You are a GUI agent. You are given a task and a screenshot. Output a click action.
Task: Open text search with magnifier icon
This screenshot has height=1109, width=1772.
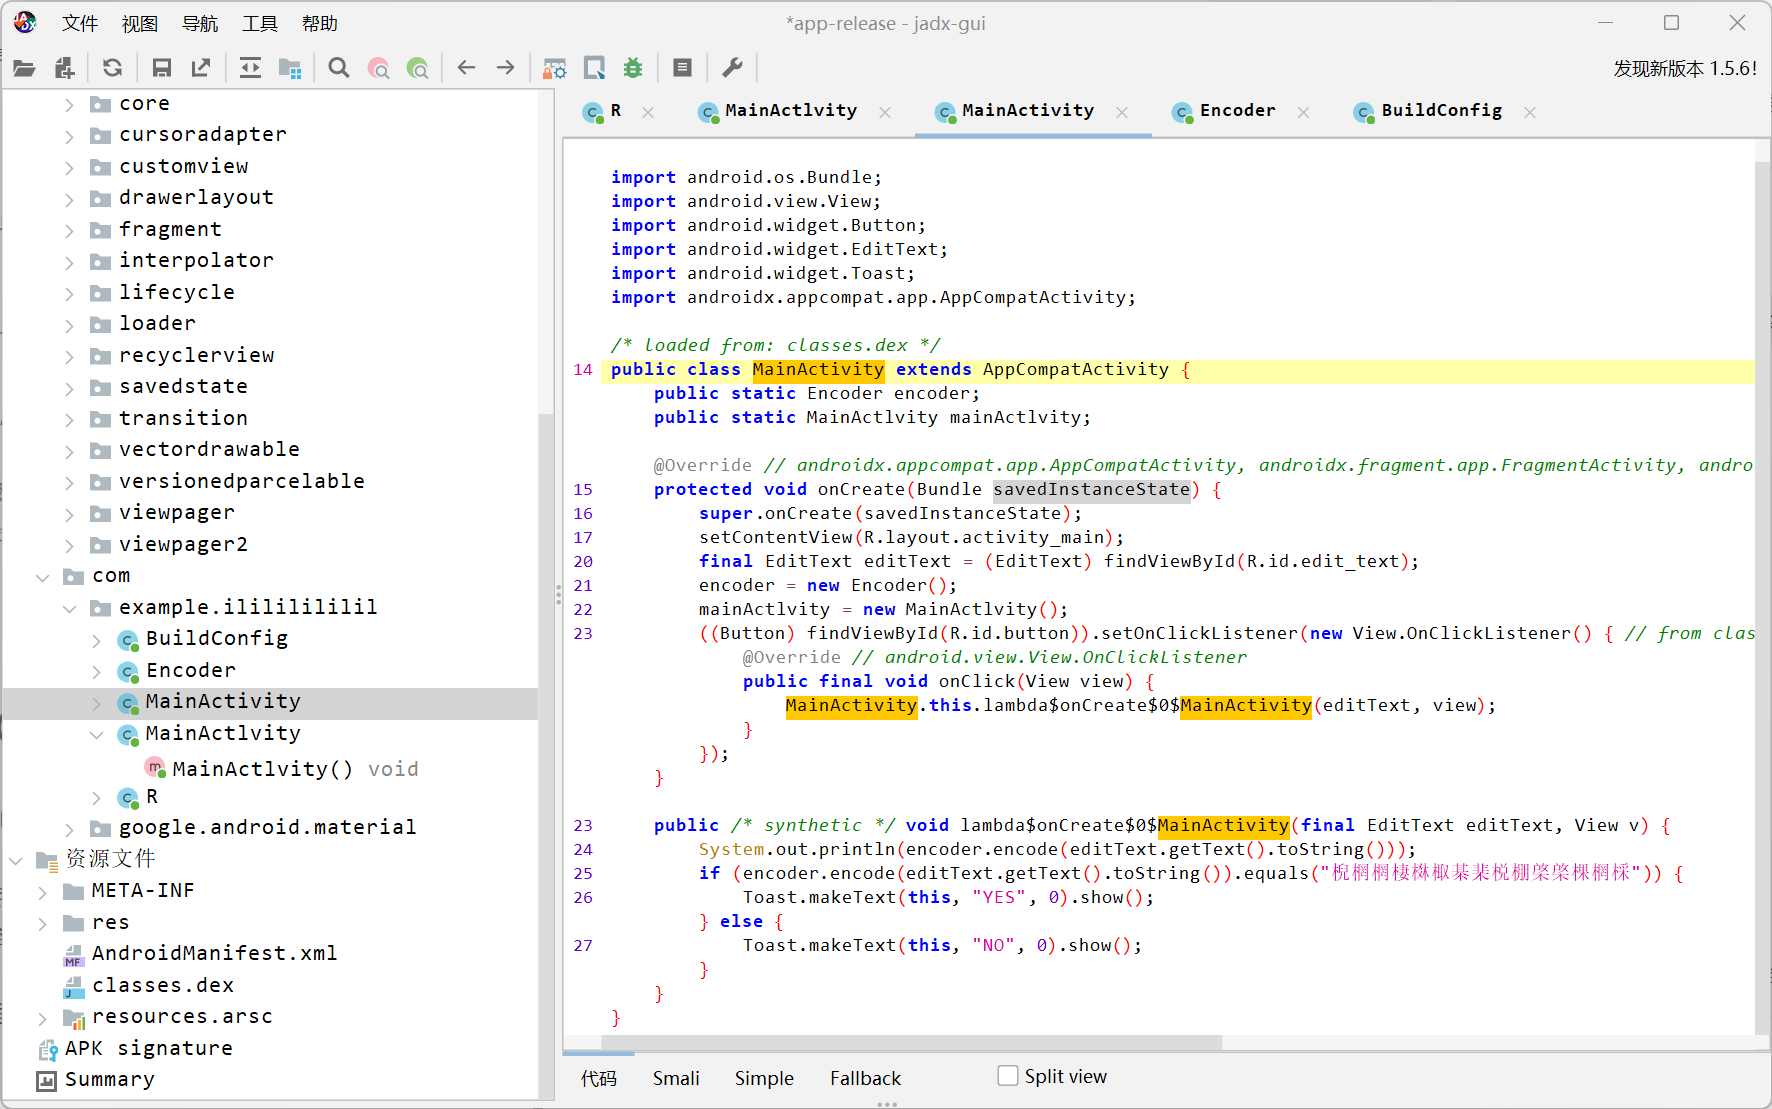[x=339, y=68]
